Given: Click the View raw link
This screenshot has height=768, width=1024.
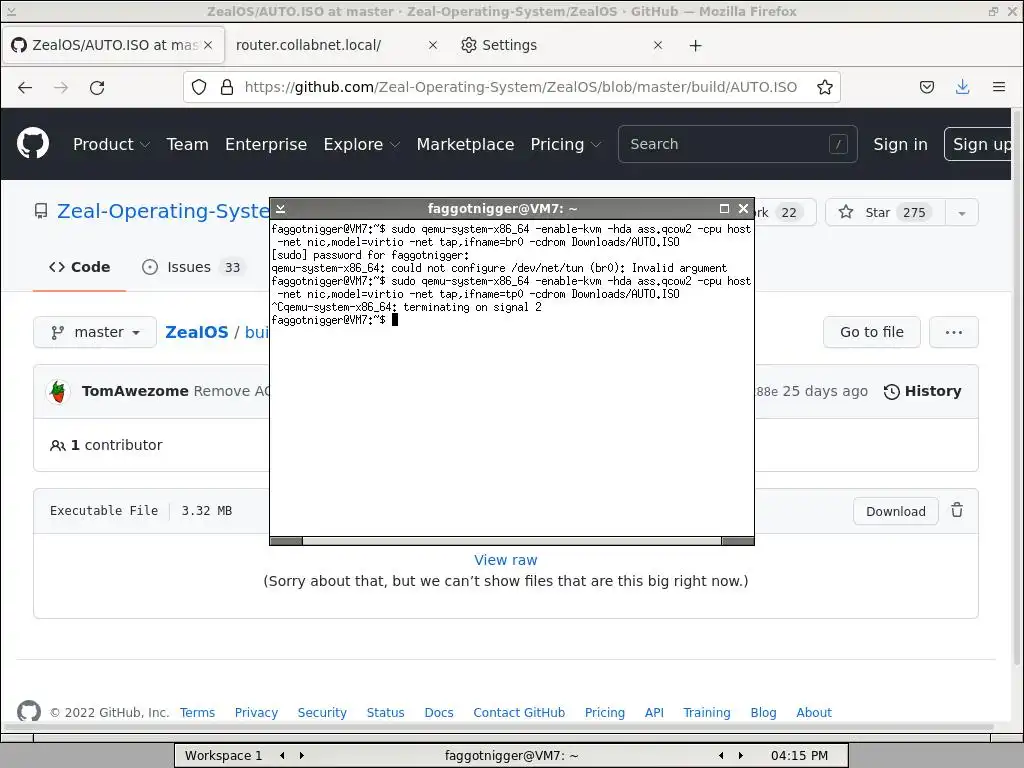Looking at the screenshot, I should point(505,560).
